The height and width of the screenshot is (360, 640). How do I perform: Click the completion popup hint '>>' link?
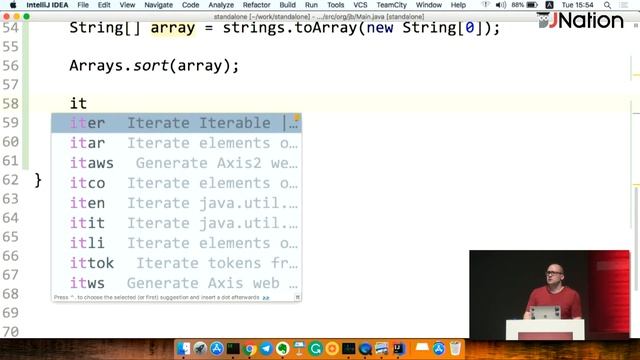266,298
